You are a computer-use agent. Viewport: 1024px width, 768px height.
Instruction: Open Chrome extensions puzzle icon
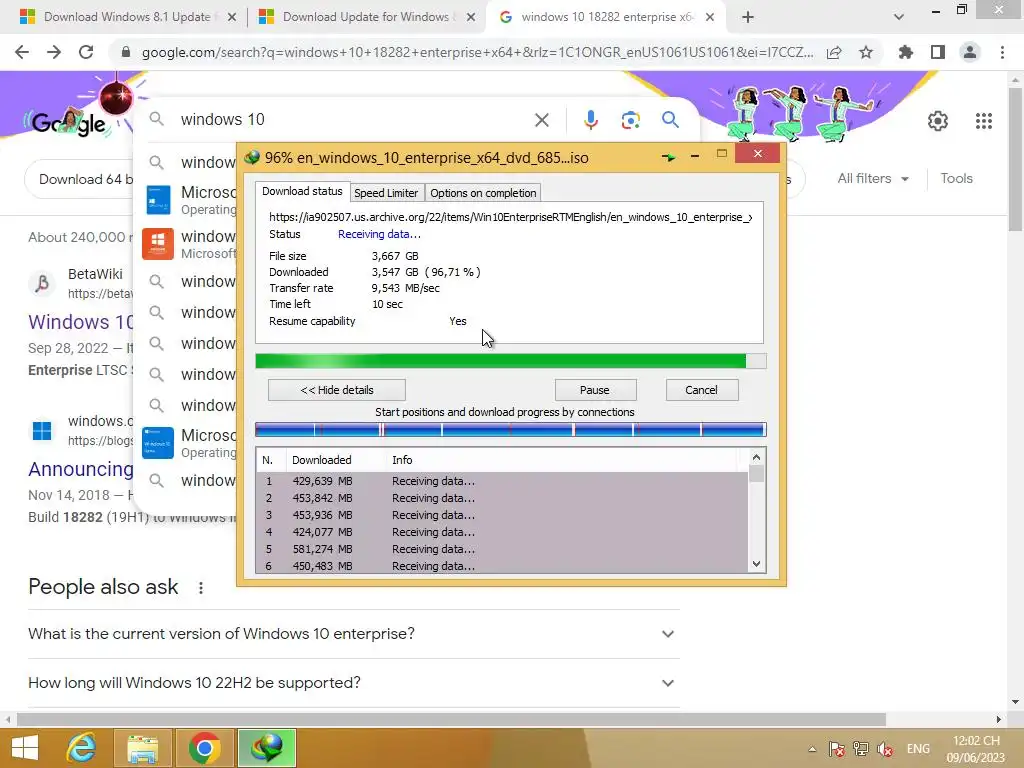pos(905,52)
